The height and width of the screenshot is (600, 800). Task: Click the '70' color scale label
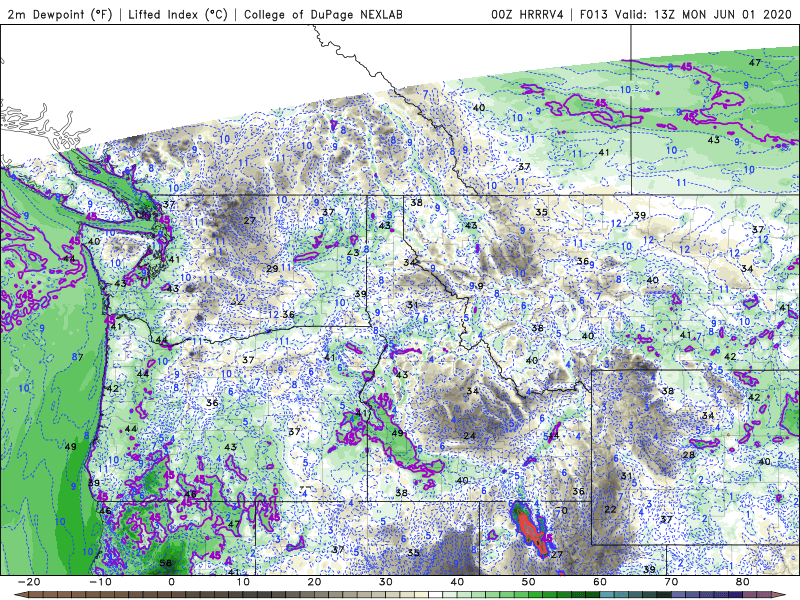671,582
